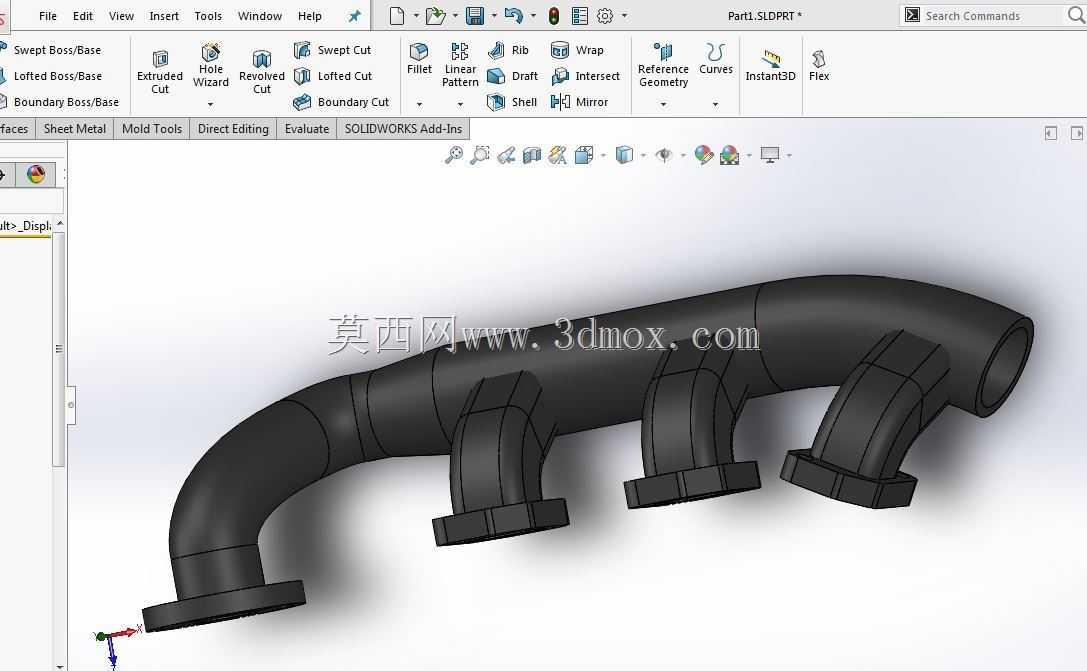Viewport: 1087px width, 671px height.
Task: Click the Section View icon
Action: 532,155
